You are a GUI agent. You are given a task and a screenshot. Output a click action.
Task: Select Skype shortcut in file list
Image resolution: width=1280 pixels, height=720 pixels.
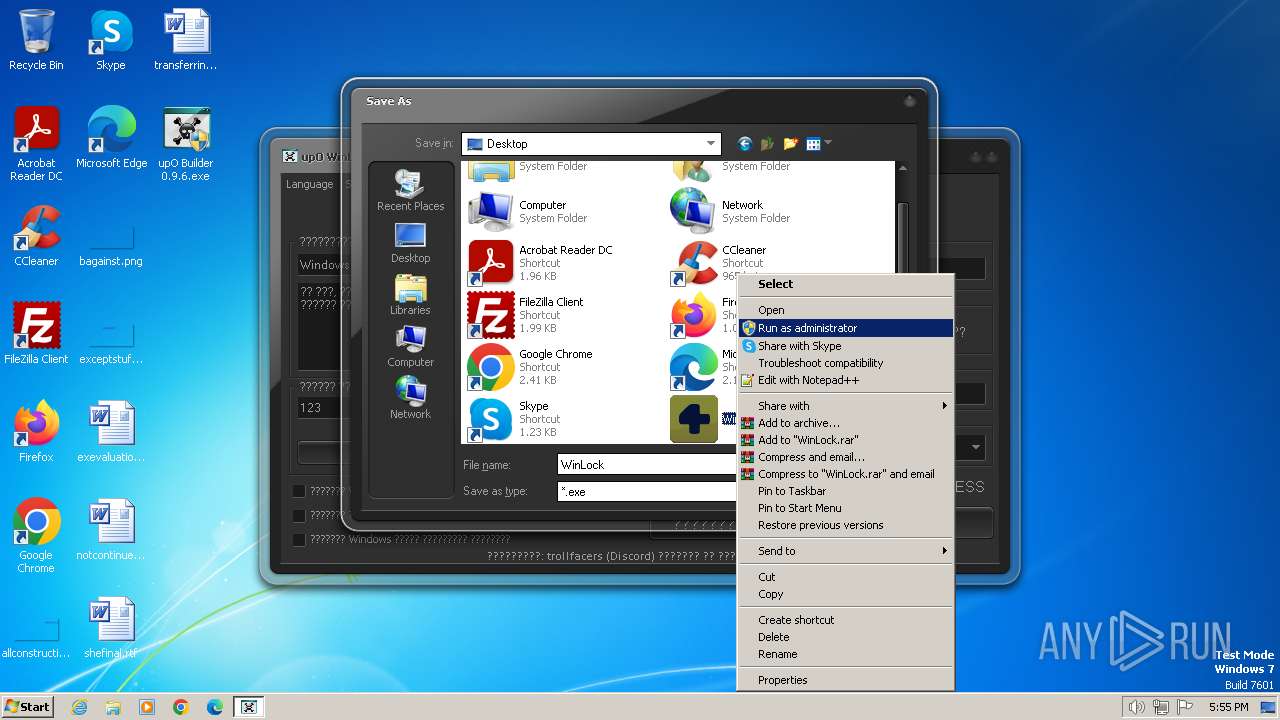tap(515, 418)
